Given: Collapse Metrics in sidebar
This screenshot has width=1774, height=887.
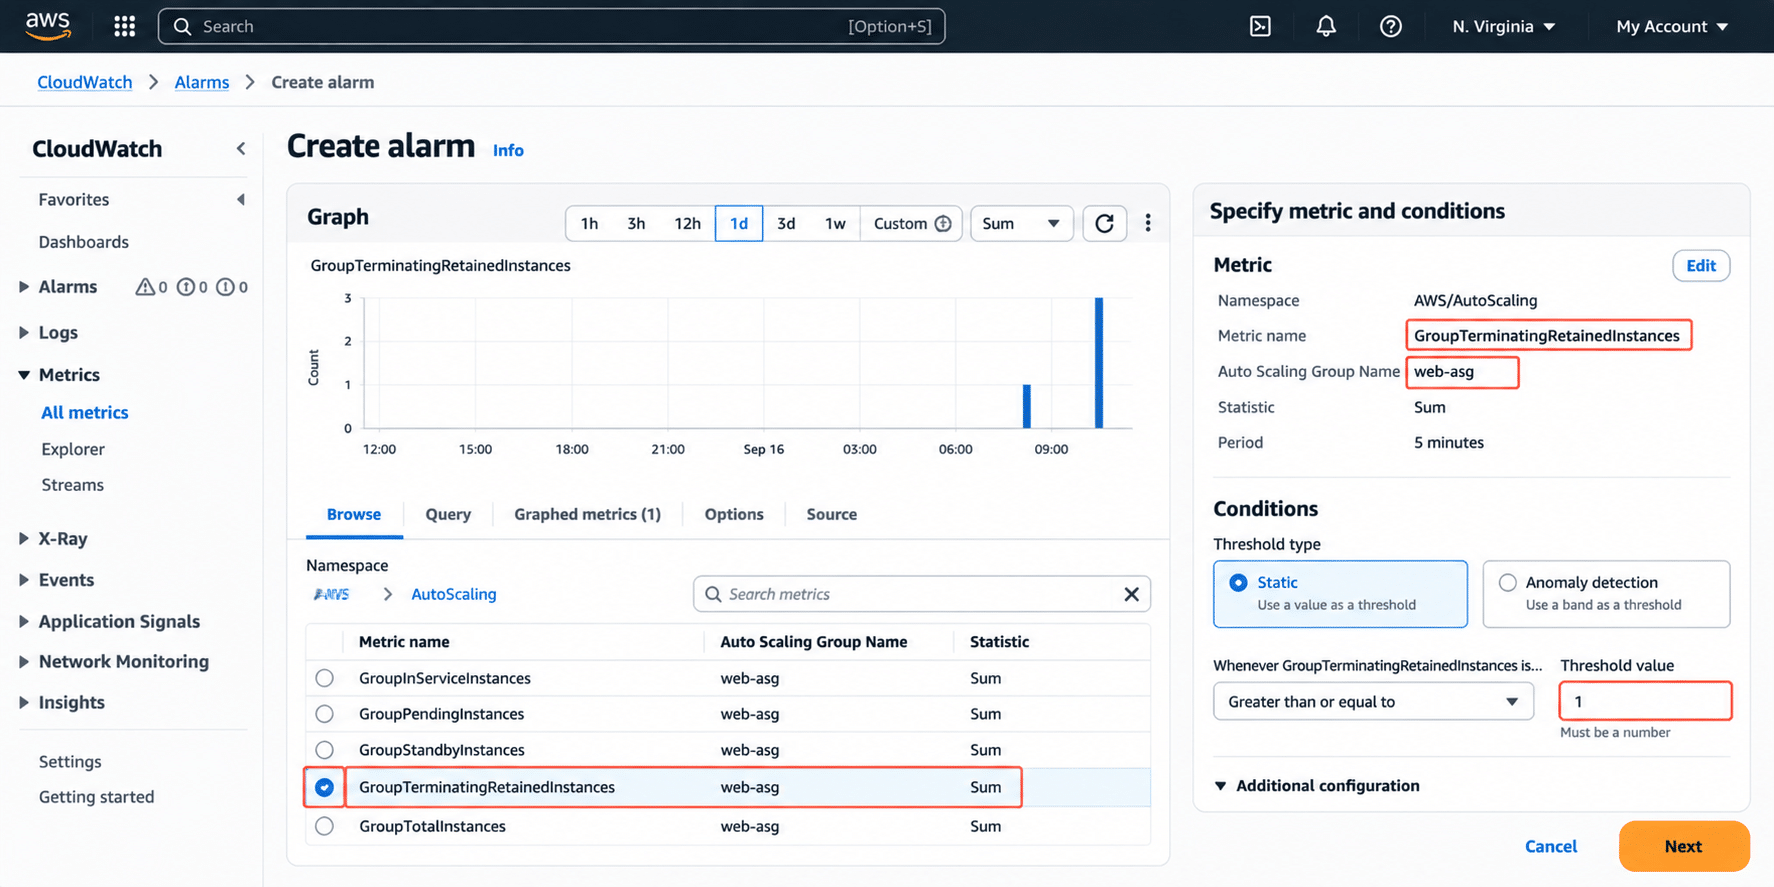Looking at the screenshot, I should (24, 375).
